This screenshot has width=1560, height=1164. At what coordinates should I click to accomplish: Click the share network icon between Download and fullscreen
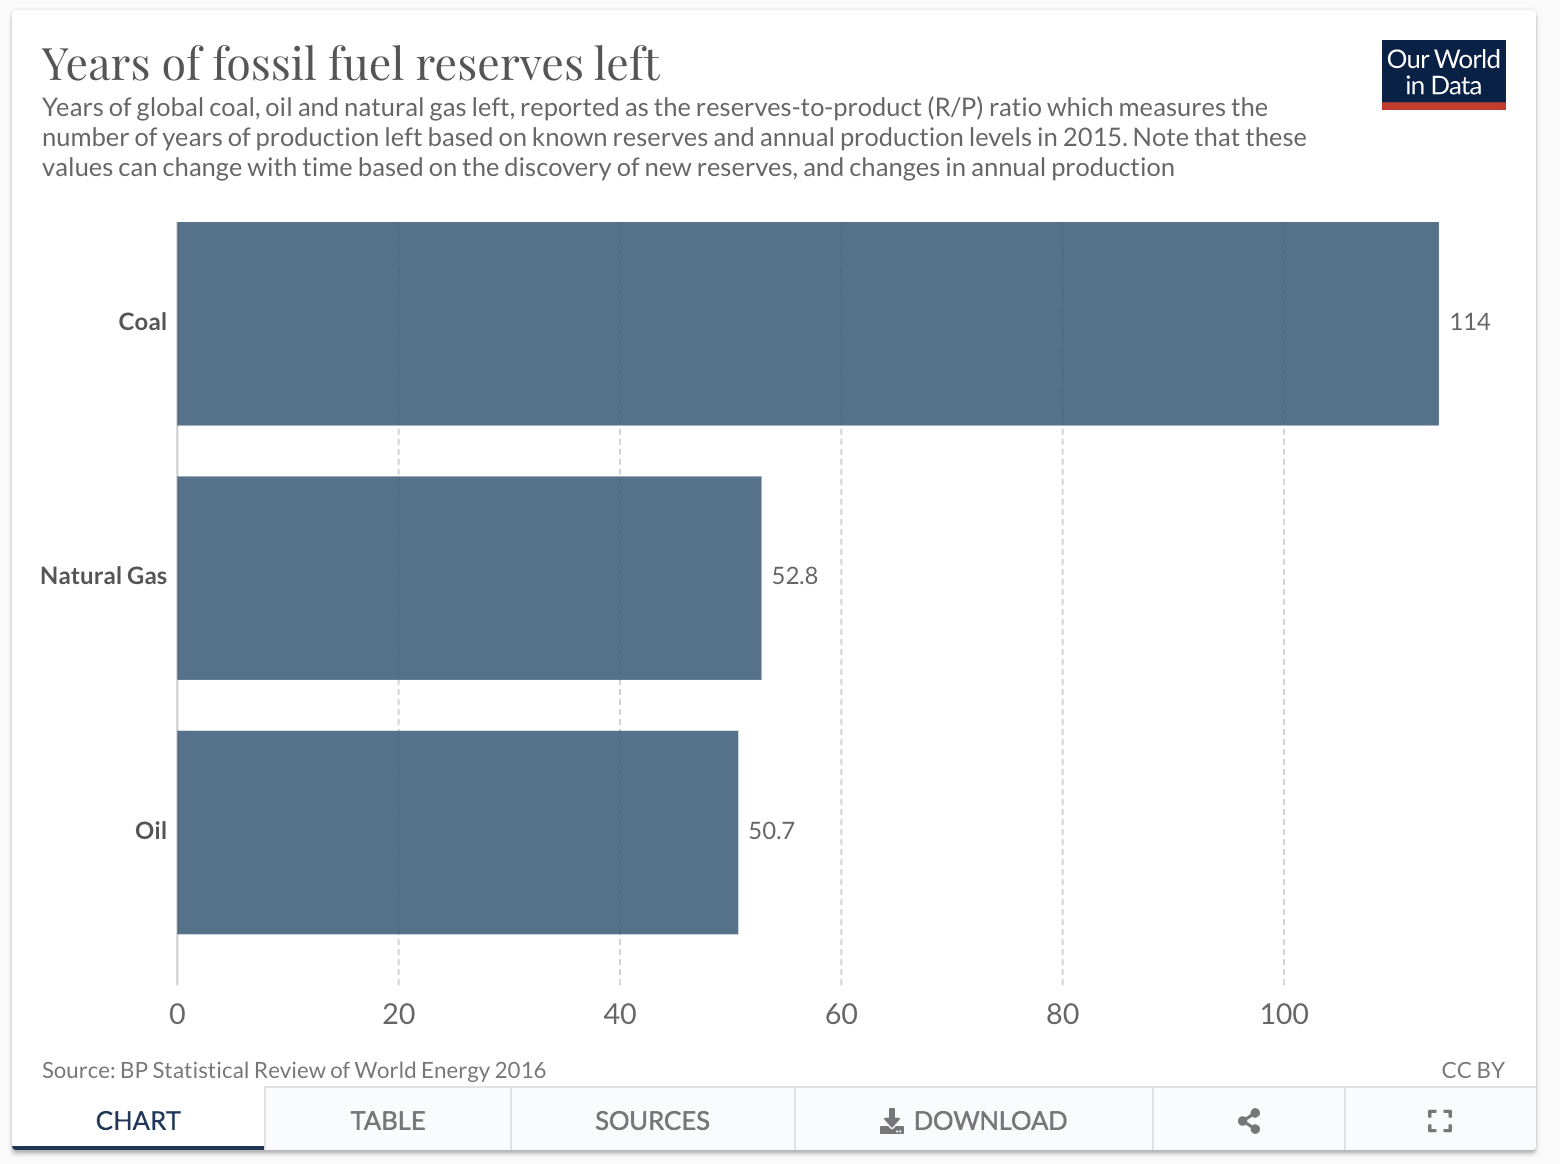[x=1248, y=1120]
